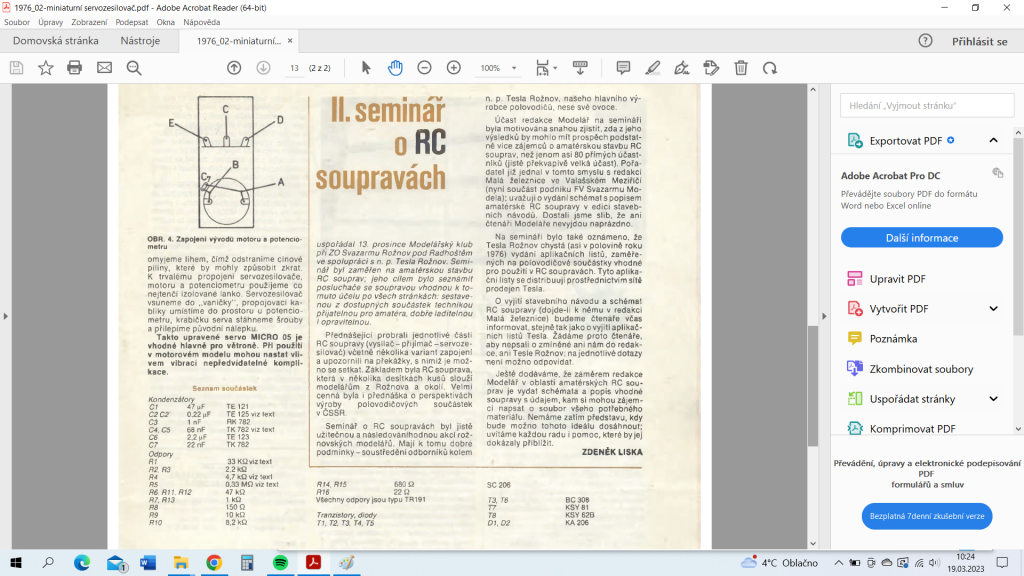Go to previous page with up arrow
This screenshot has height=576, width=1024.
coord(234,68)
